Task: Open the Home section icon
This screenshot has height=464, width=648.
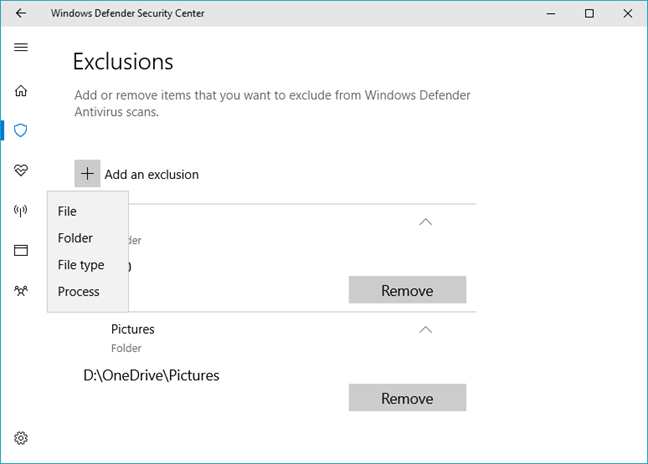Action: click(x=21, y=90)
